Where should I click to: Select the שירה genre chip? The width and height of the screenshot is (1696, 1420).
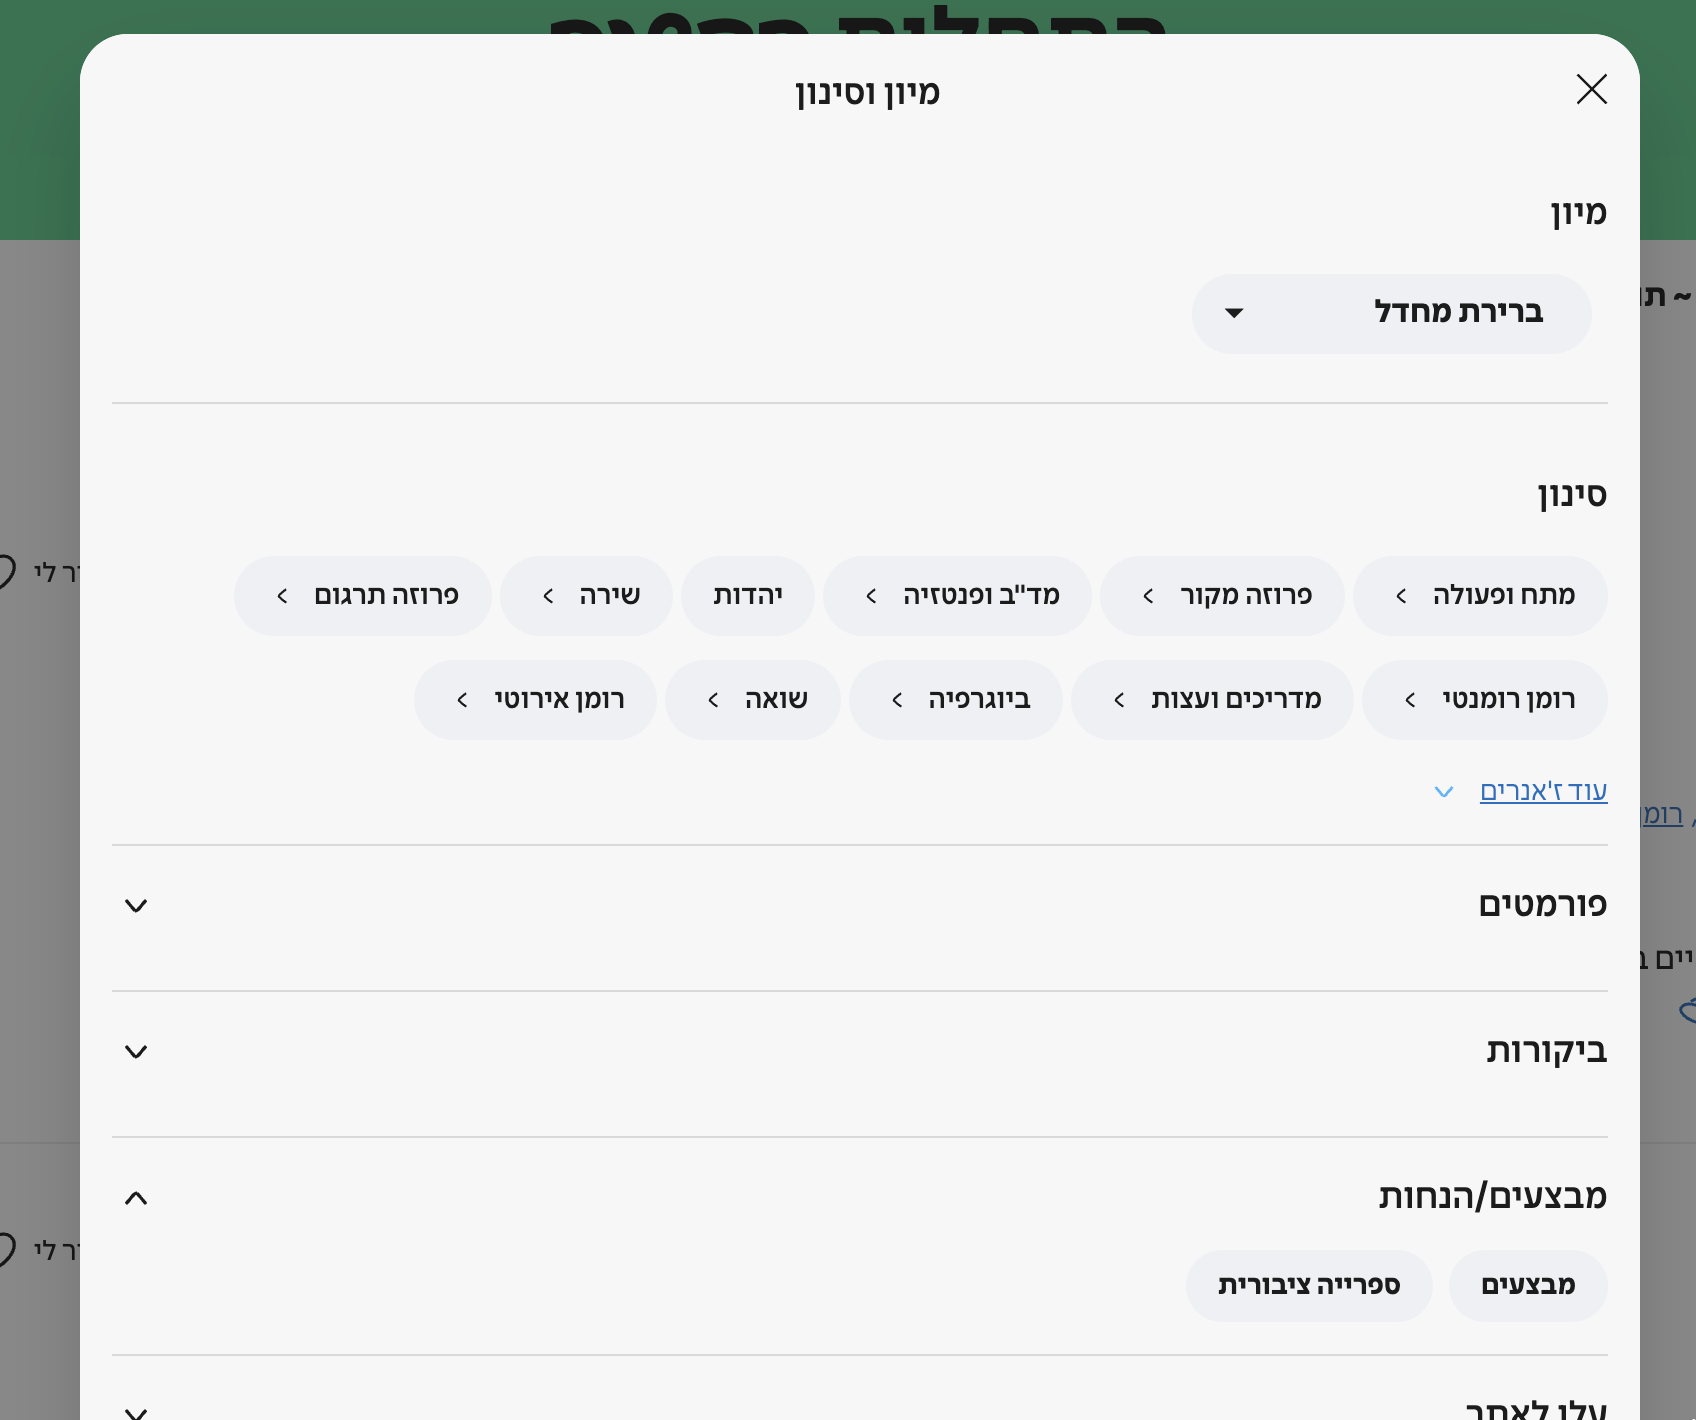pyautogui.click(x=586, y=596)
